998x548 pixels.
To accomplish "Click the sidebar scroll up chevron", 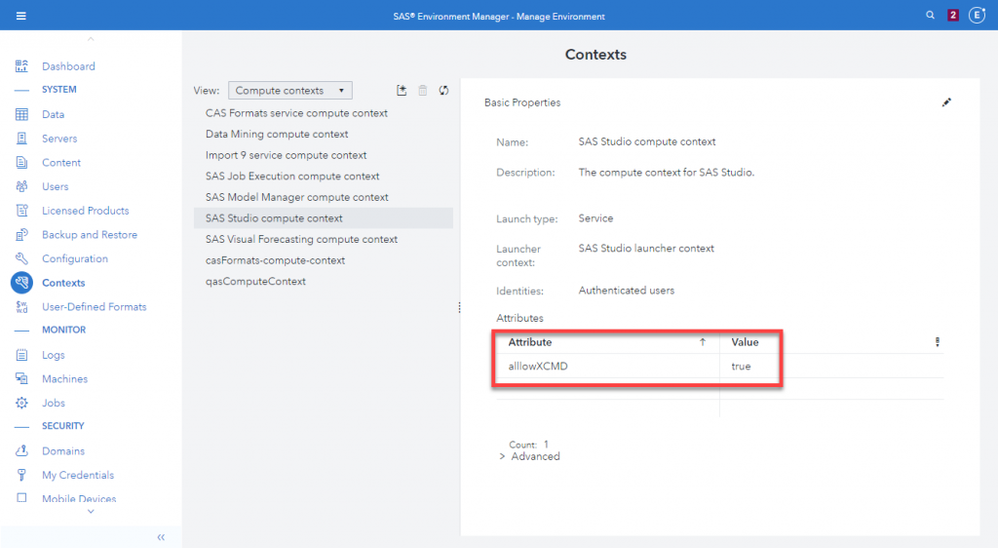I will (x=90, y=39).
